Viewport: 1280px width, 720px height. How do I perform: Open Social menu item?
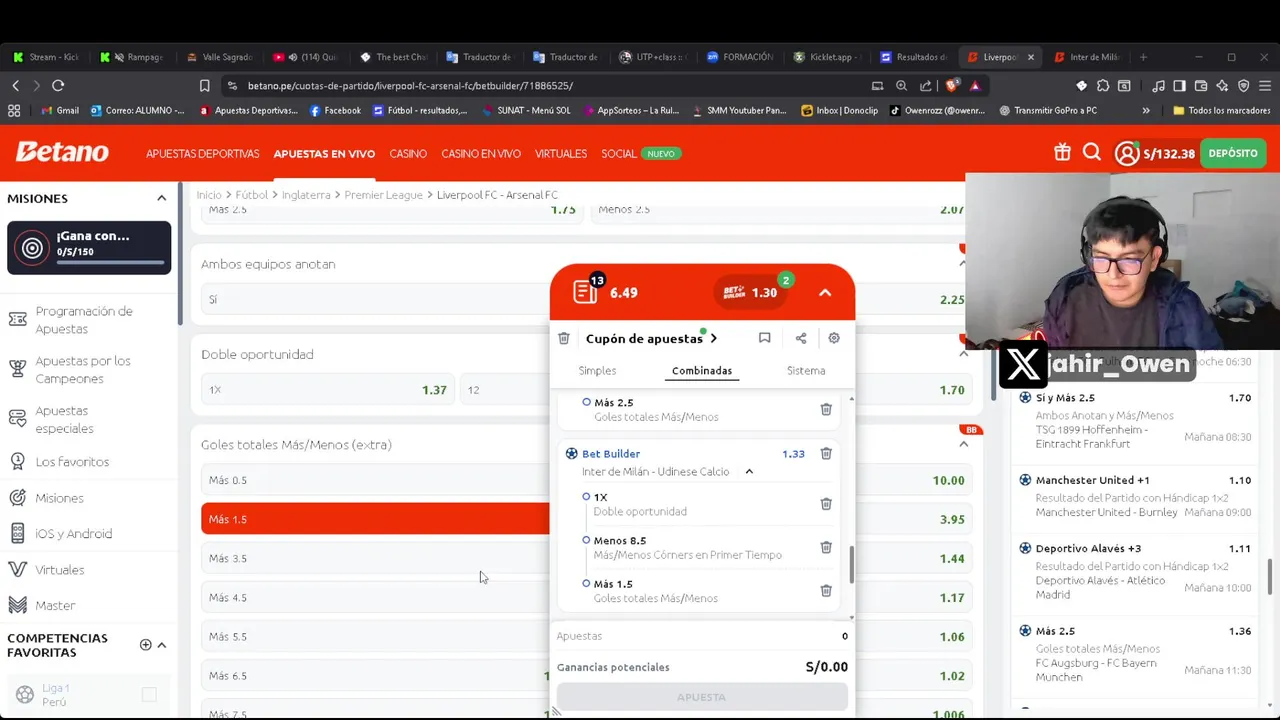coord(619,154)
